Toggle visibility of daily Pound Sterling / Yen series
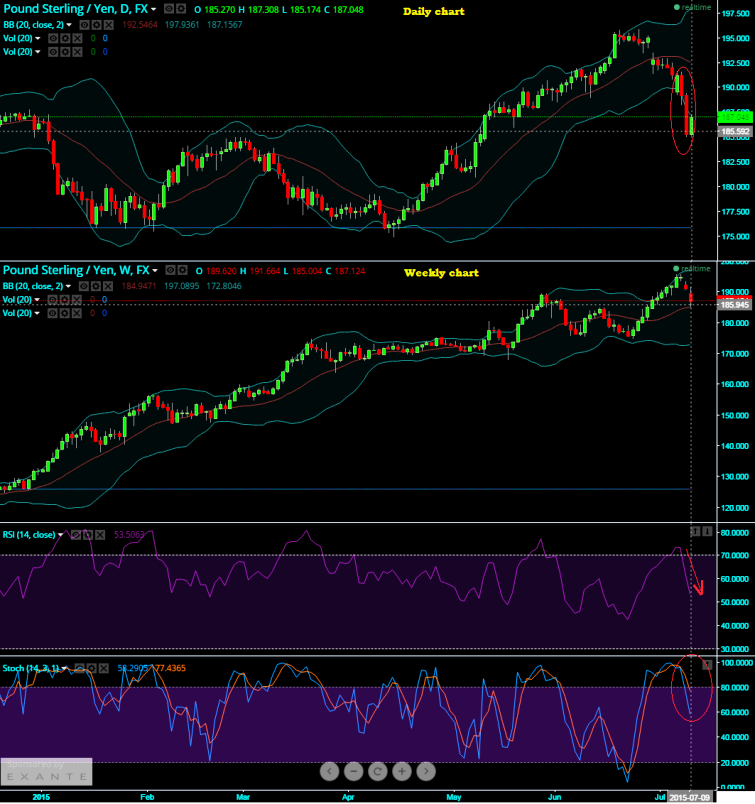The width and height of the screenshot is (755, 804). pos(169,9)
